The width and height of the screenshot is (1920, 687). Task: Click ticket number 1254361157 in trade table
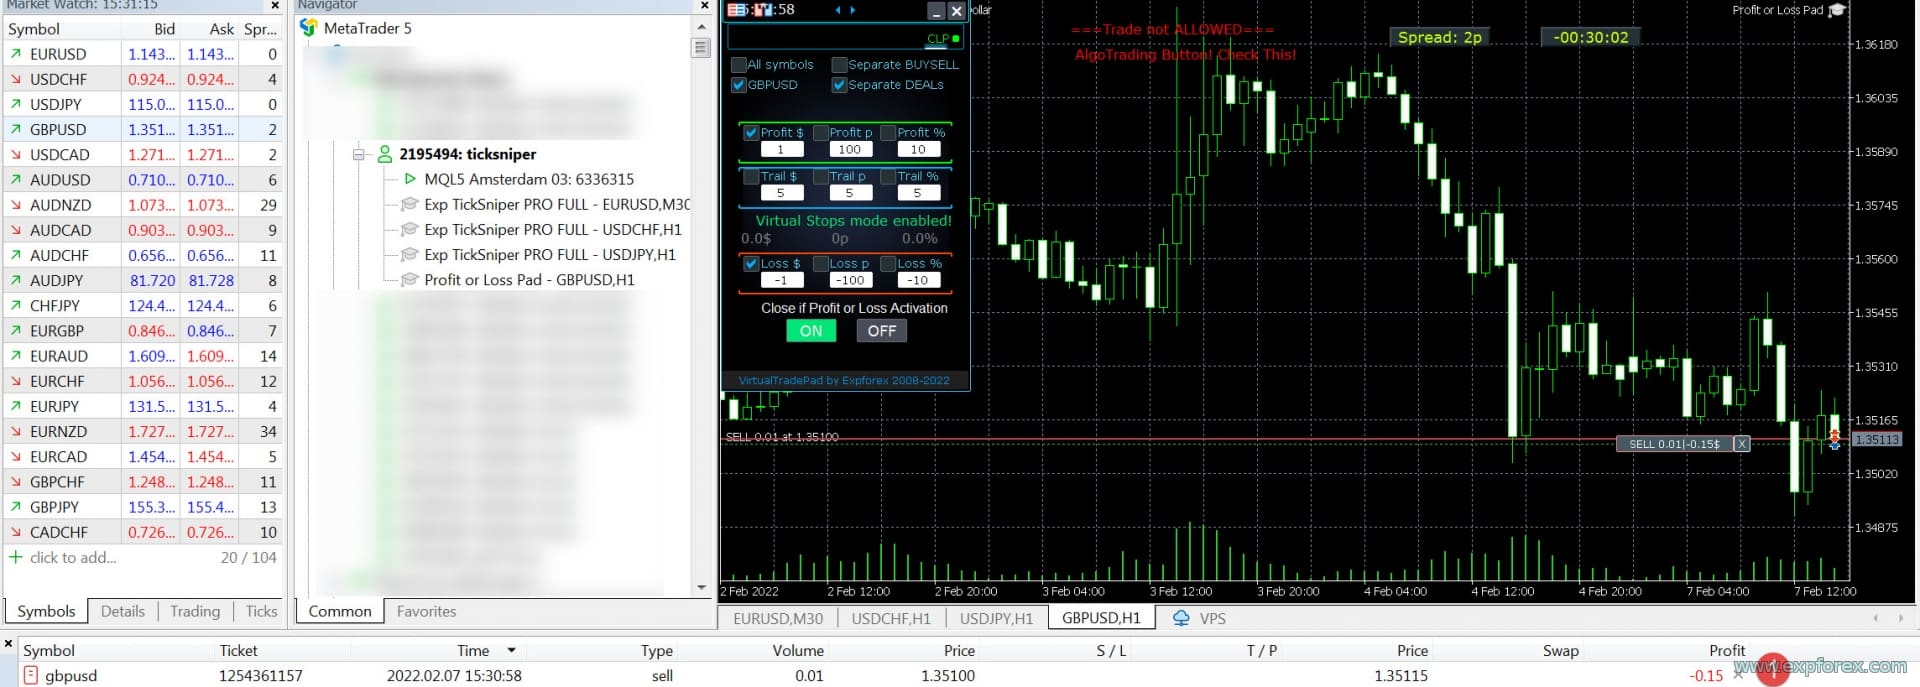point(260,675)
